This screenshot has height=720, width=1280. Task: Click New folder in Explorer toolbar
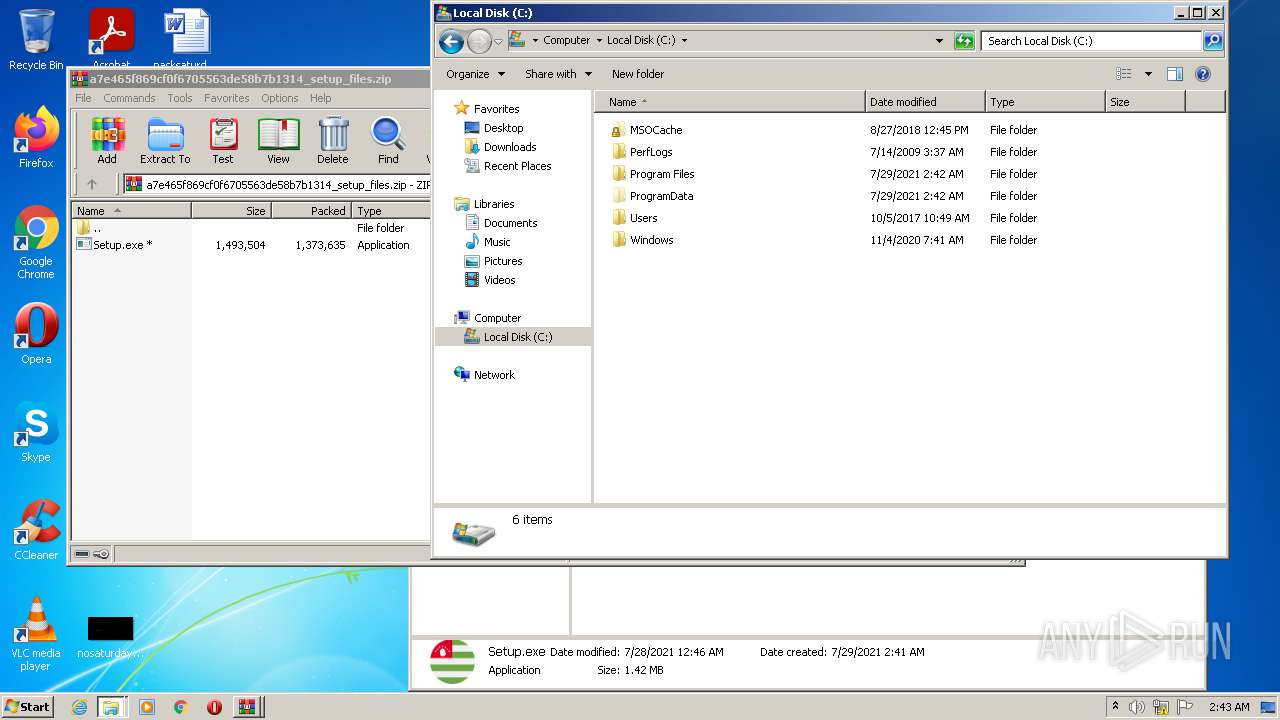point(638,74)
